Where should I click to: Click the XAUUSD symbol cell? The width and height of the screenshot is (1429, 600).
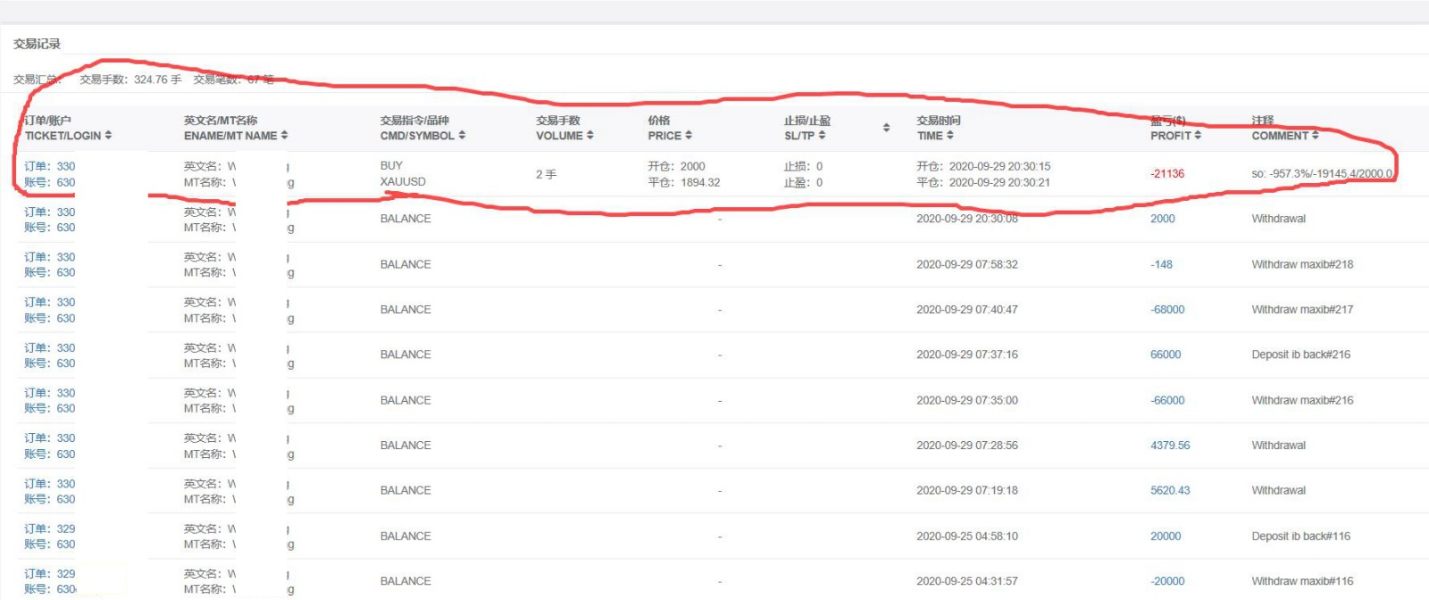(x=403, y=182)
